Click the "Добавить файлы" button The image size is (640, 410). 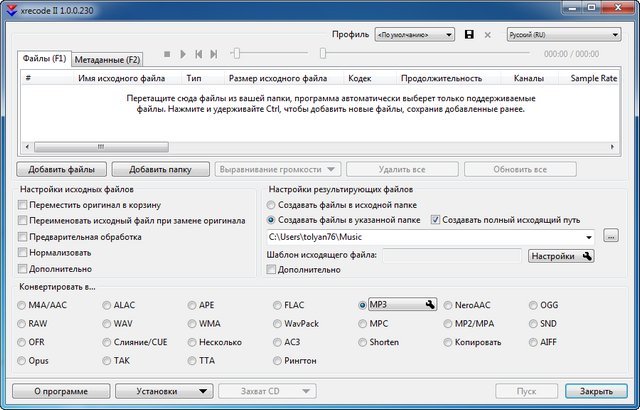tap(61, 169)
